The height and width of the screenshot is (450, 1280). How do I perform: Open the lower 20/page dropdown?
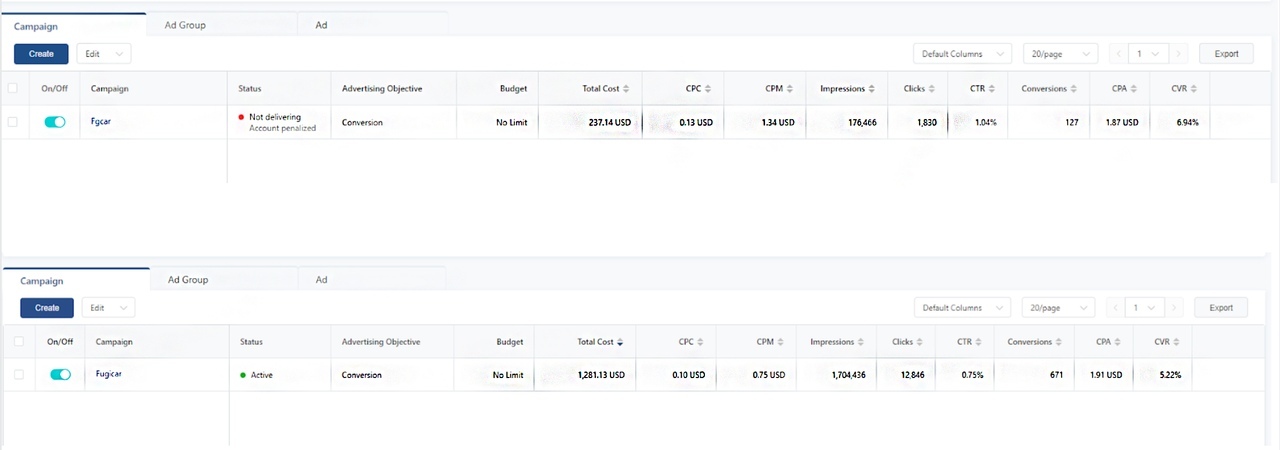[1058, 308]
